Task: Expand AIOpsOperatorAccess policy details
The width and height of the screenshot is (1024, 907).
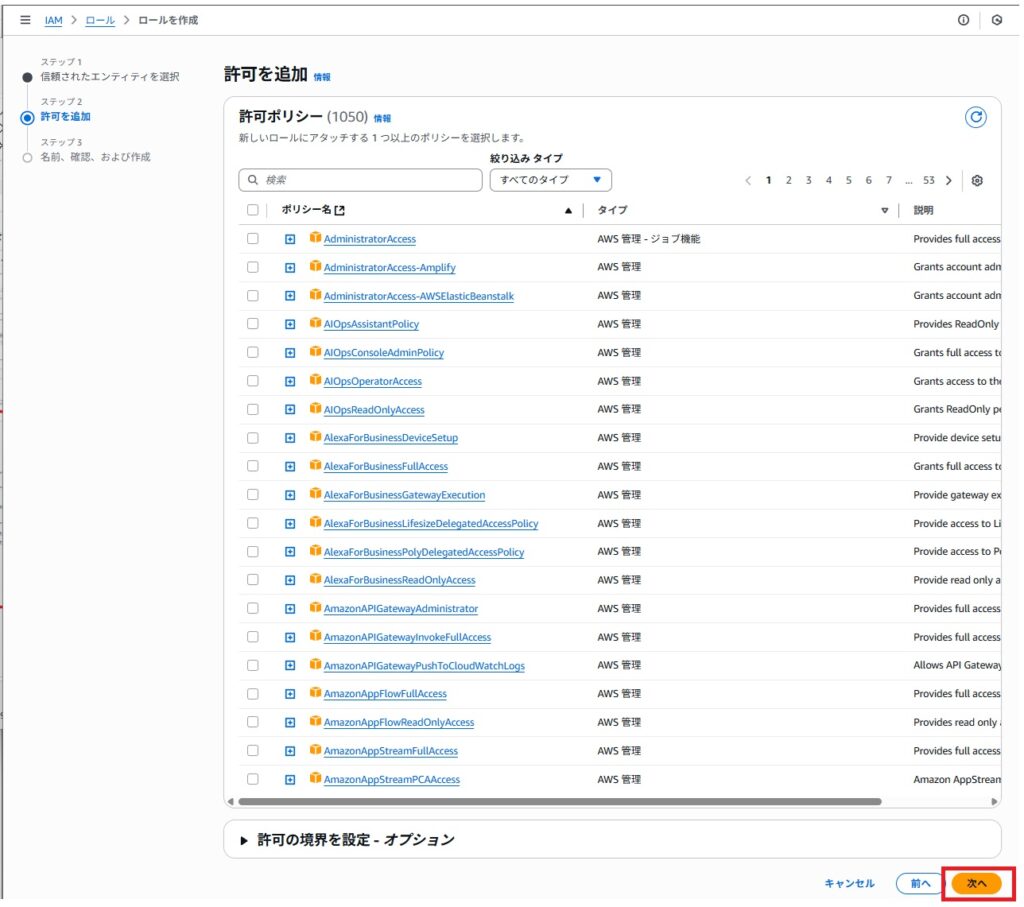Action: point(290,381)
